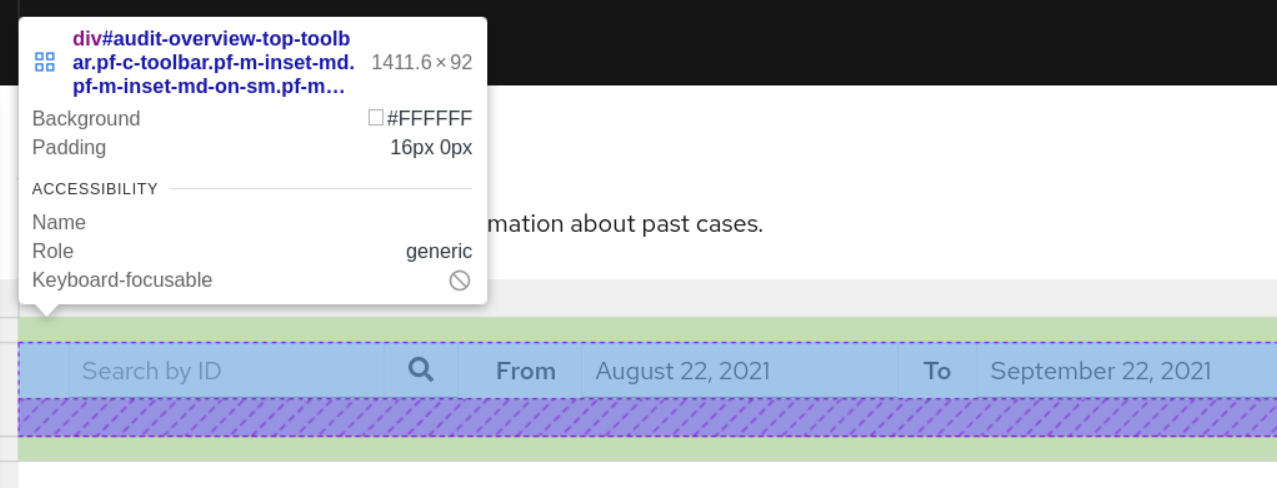
Task: Open the August 22, 2021 date field
Action: pyautogui.click(x=738, y=371)
